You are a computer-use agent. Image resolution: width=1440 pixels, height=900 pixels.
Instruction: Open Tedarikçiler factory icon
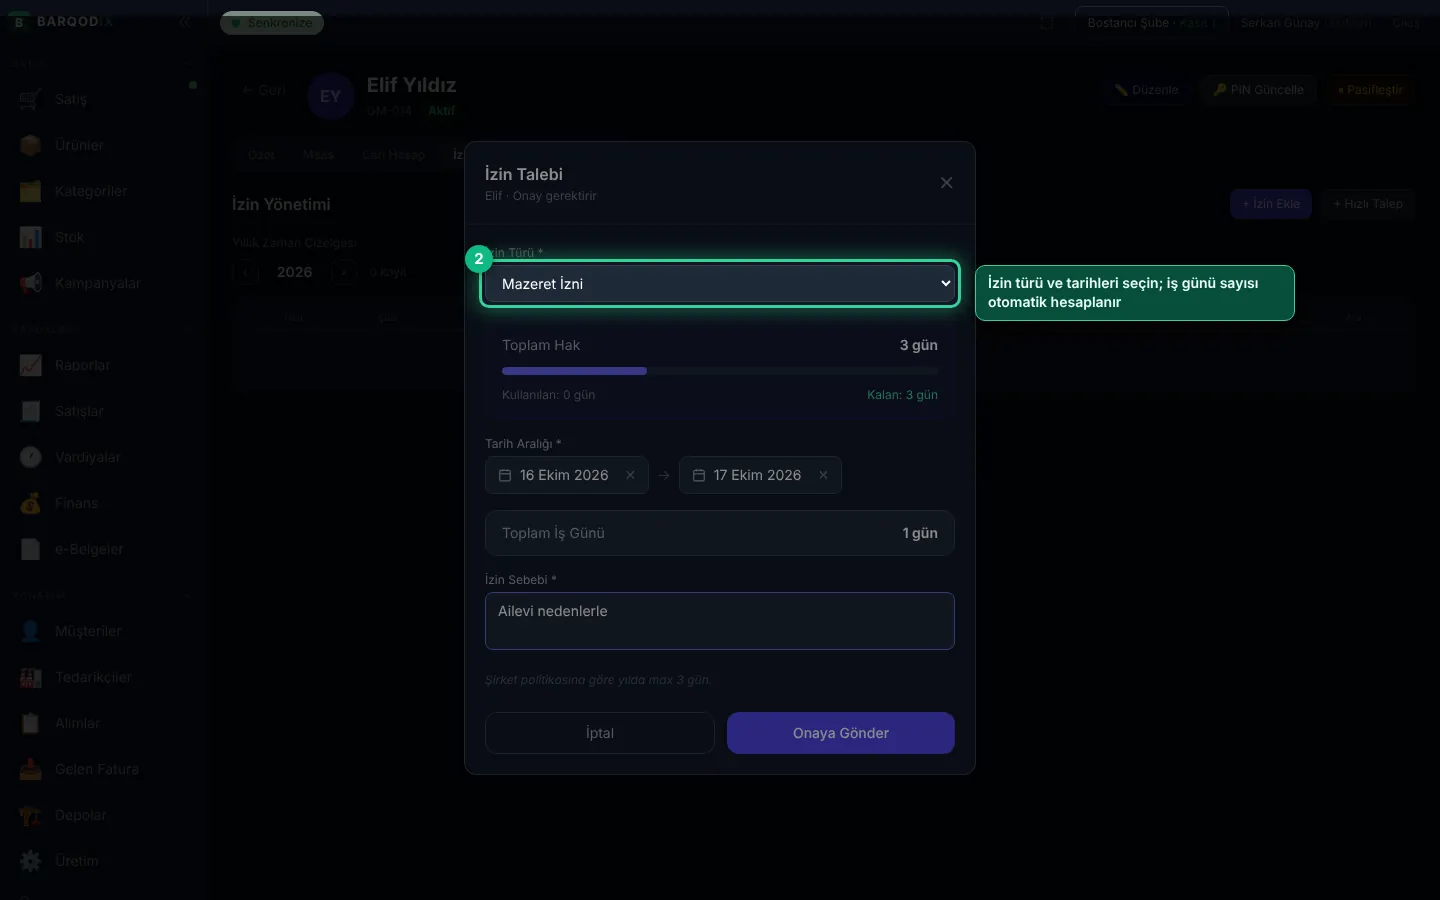click(x=31, y=677)
